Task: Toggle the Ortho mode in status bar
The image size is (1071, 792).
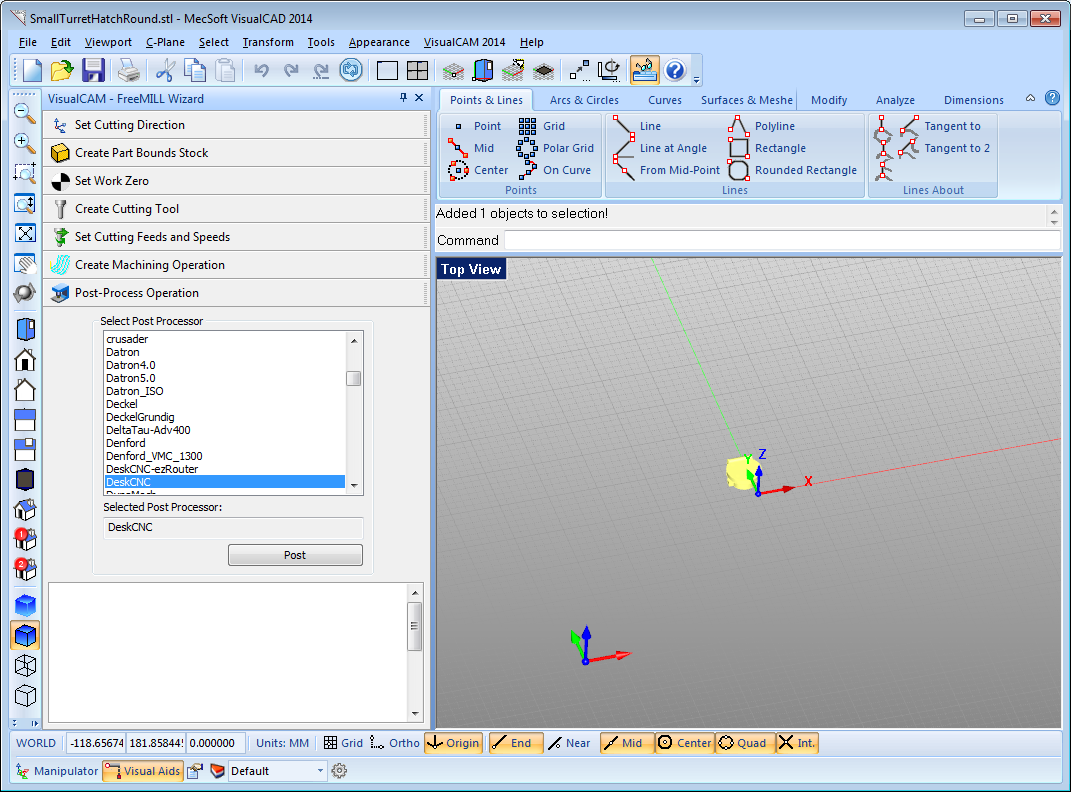Action: click(394, 743)
